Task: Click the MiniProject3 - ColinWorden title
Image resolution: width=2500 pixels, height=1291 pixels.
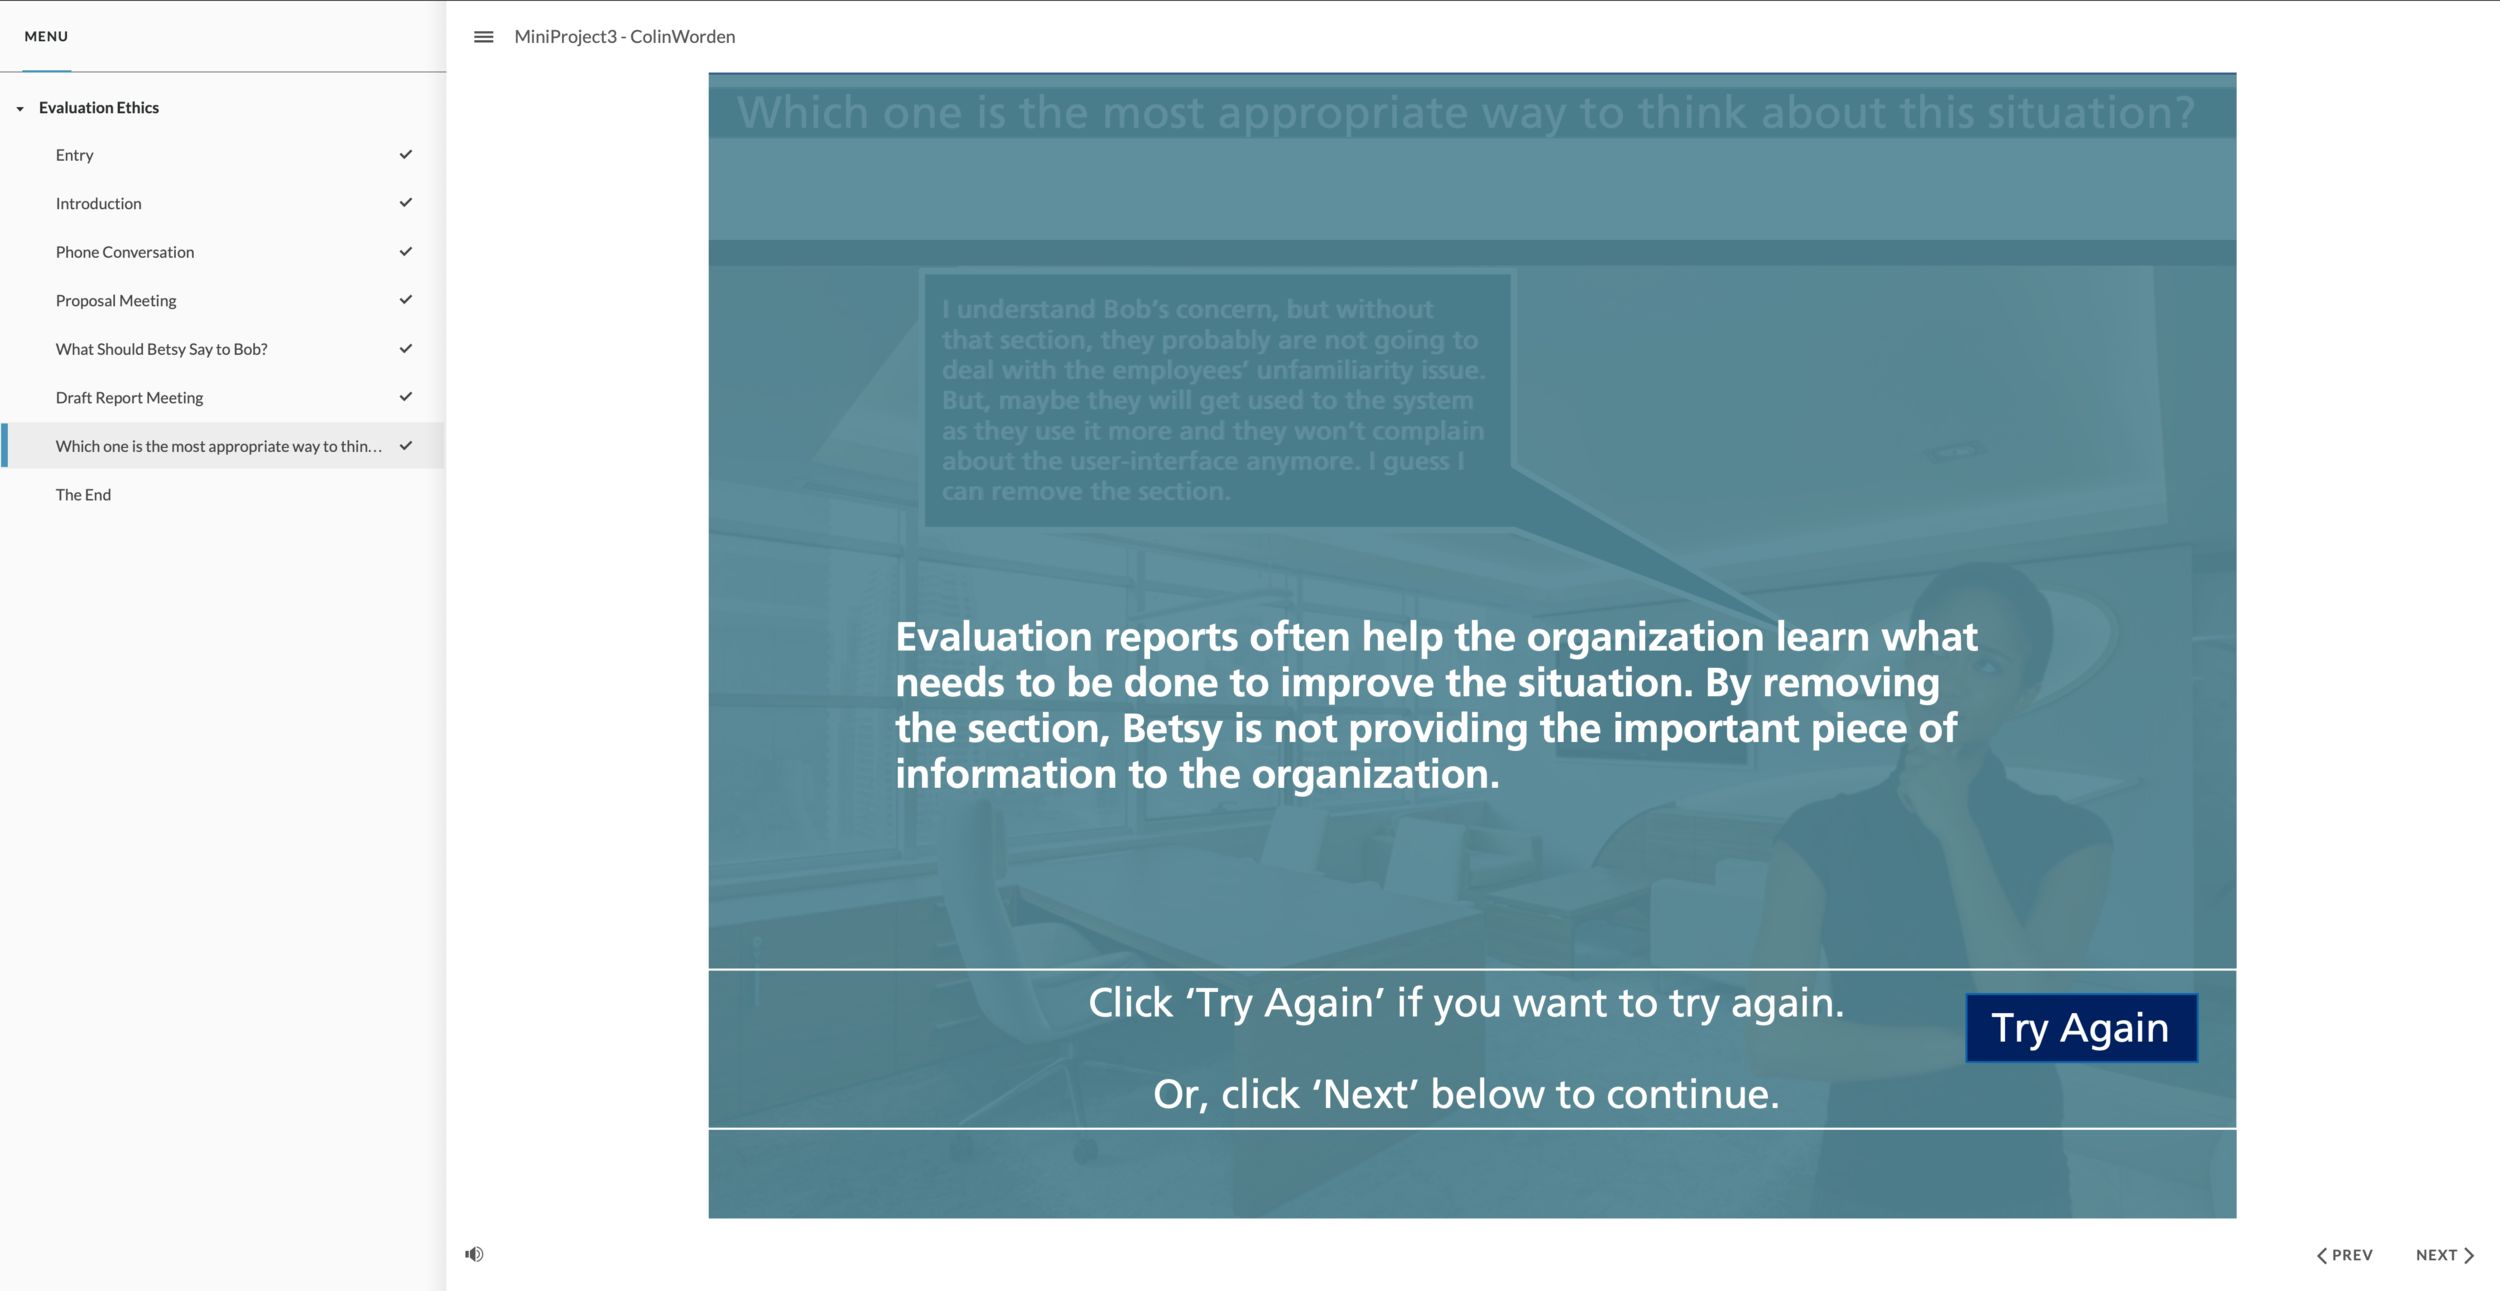Action: pos(624,37)
